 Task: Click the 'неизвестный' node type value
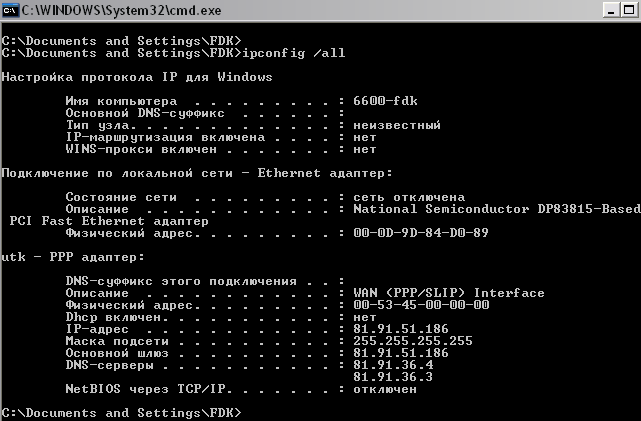(397, 125)
